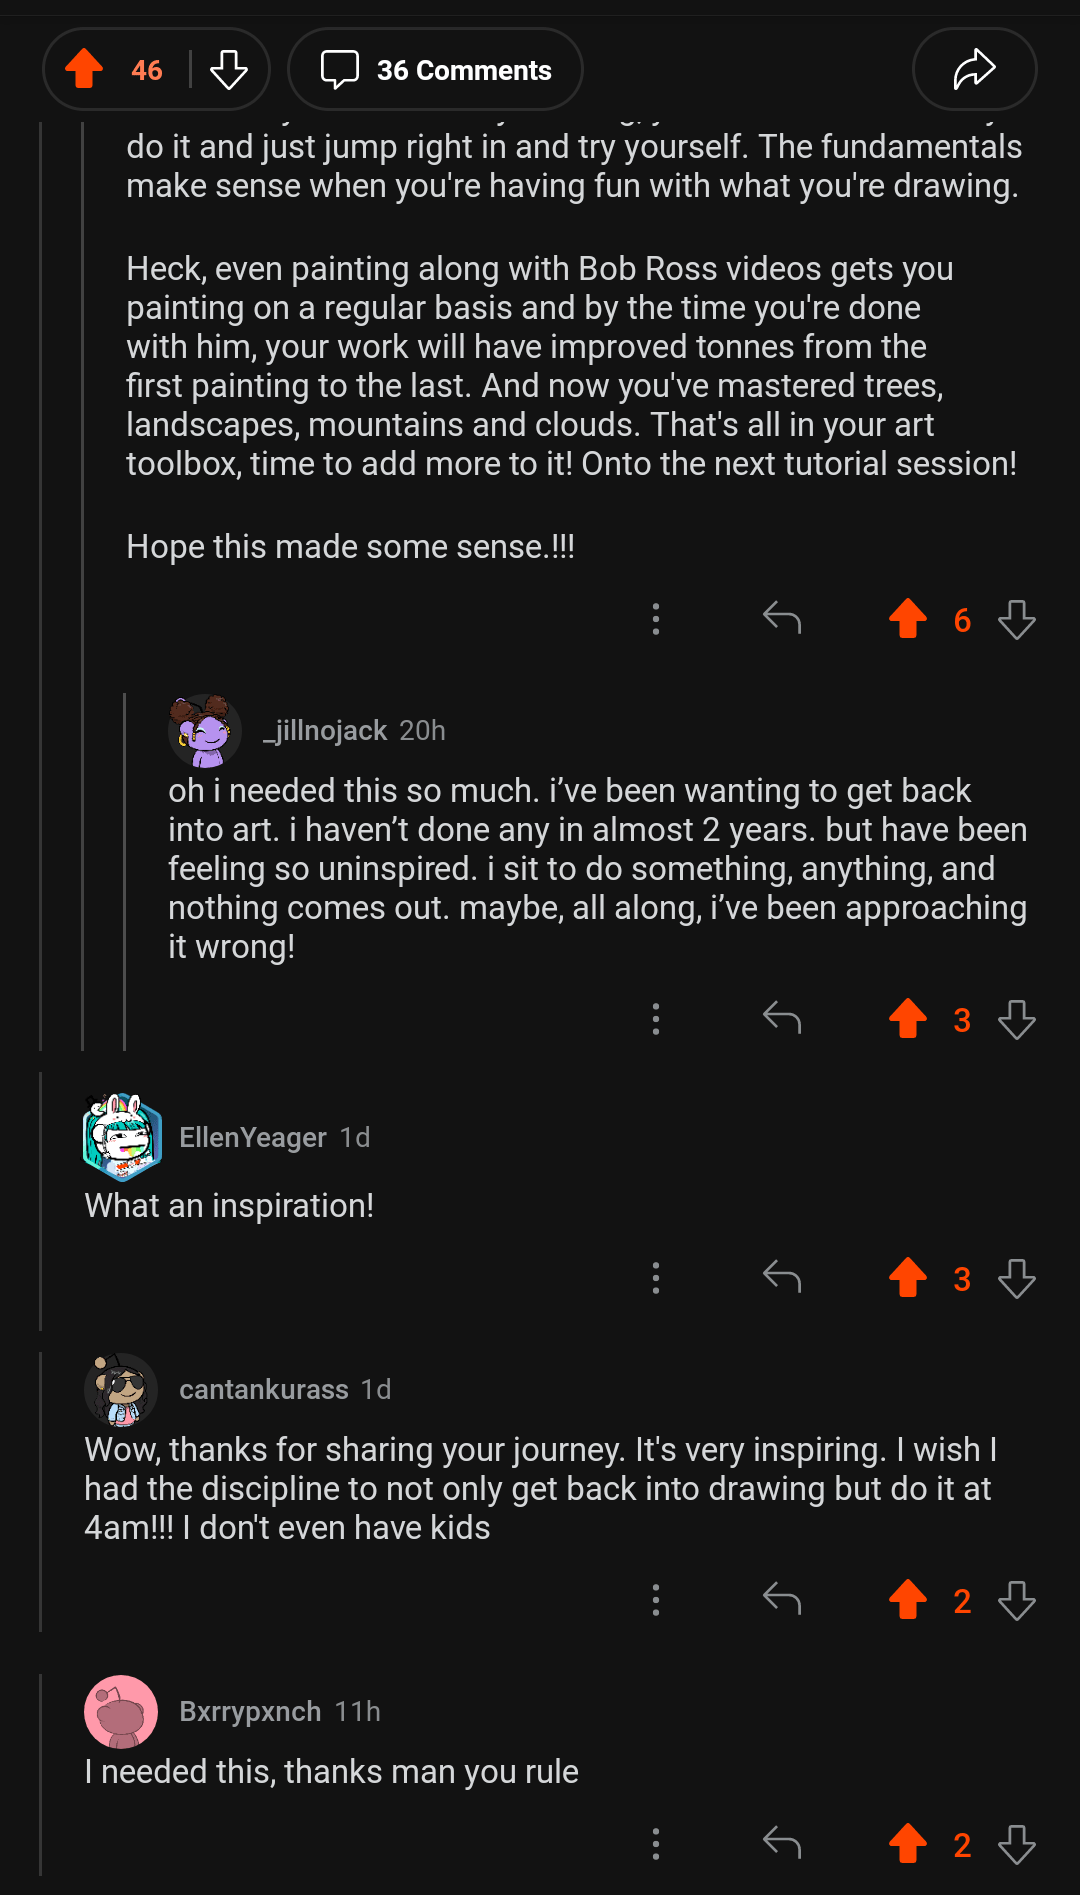Open options menu for _jillnojack's comment
Screen dimensions: 1080x1895
click(656, 1019)
